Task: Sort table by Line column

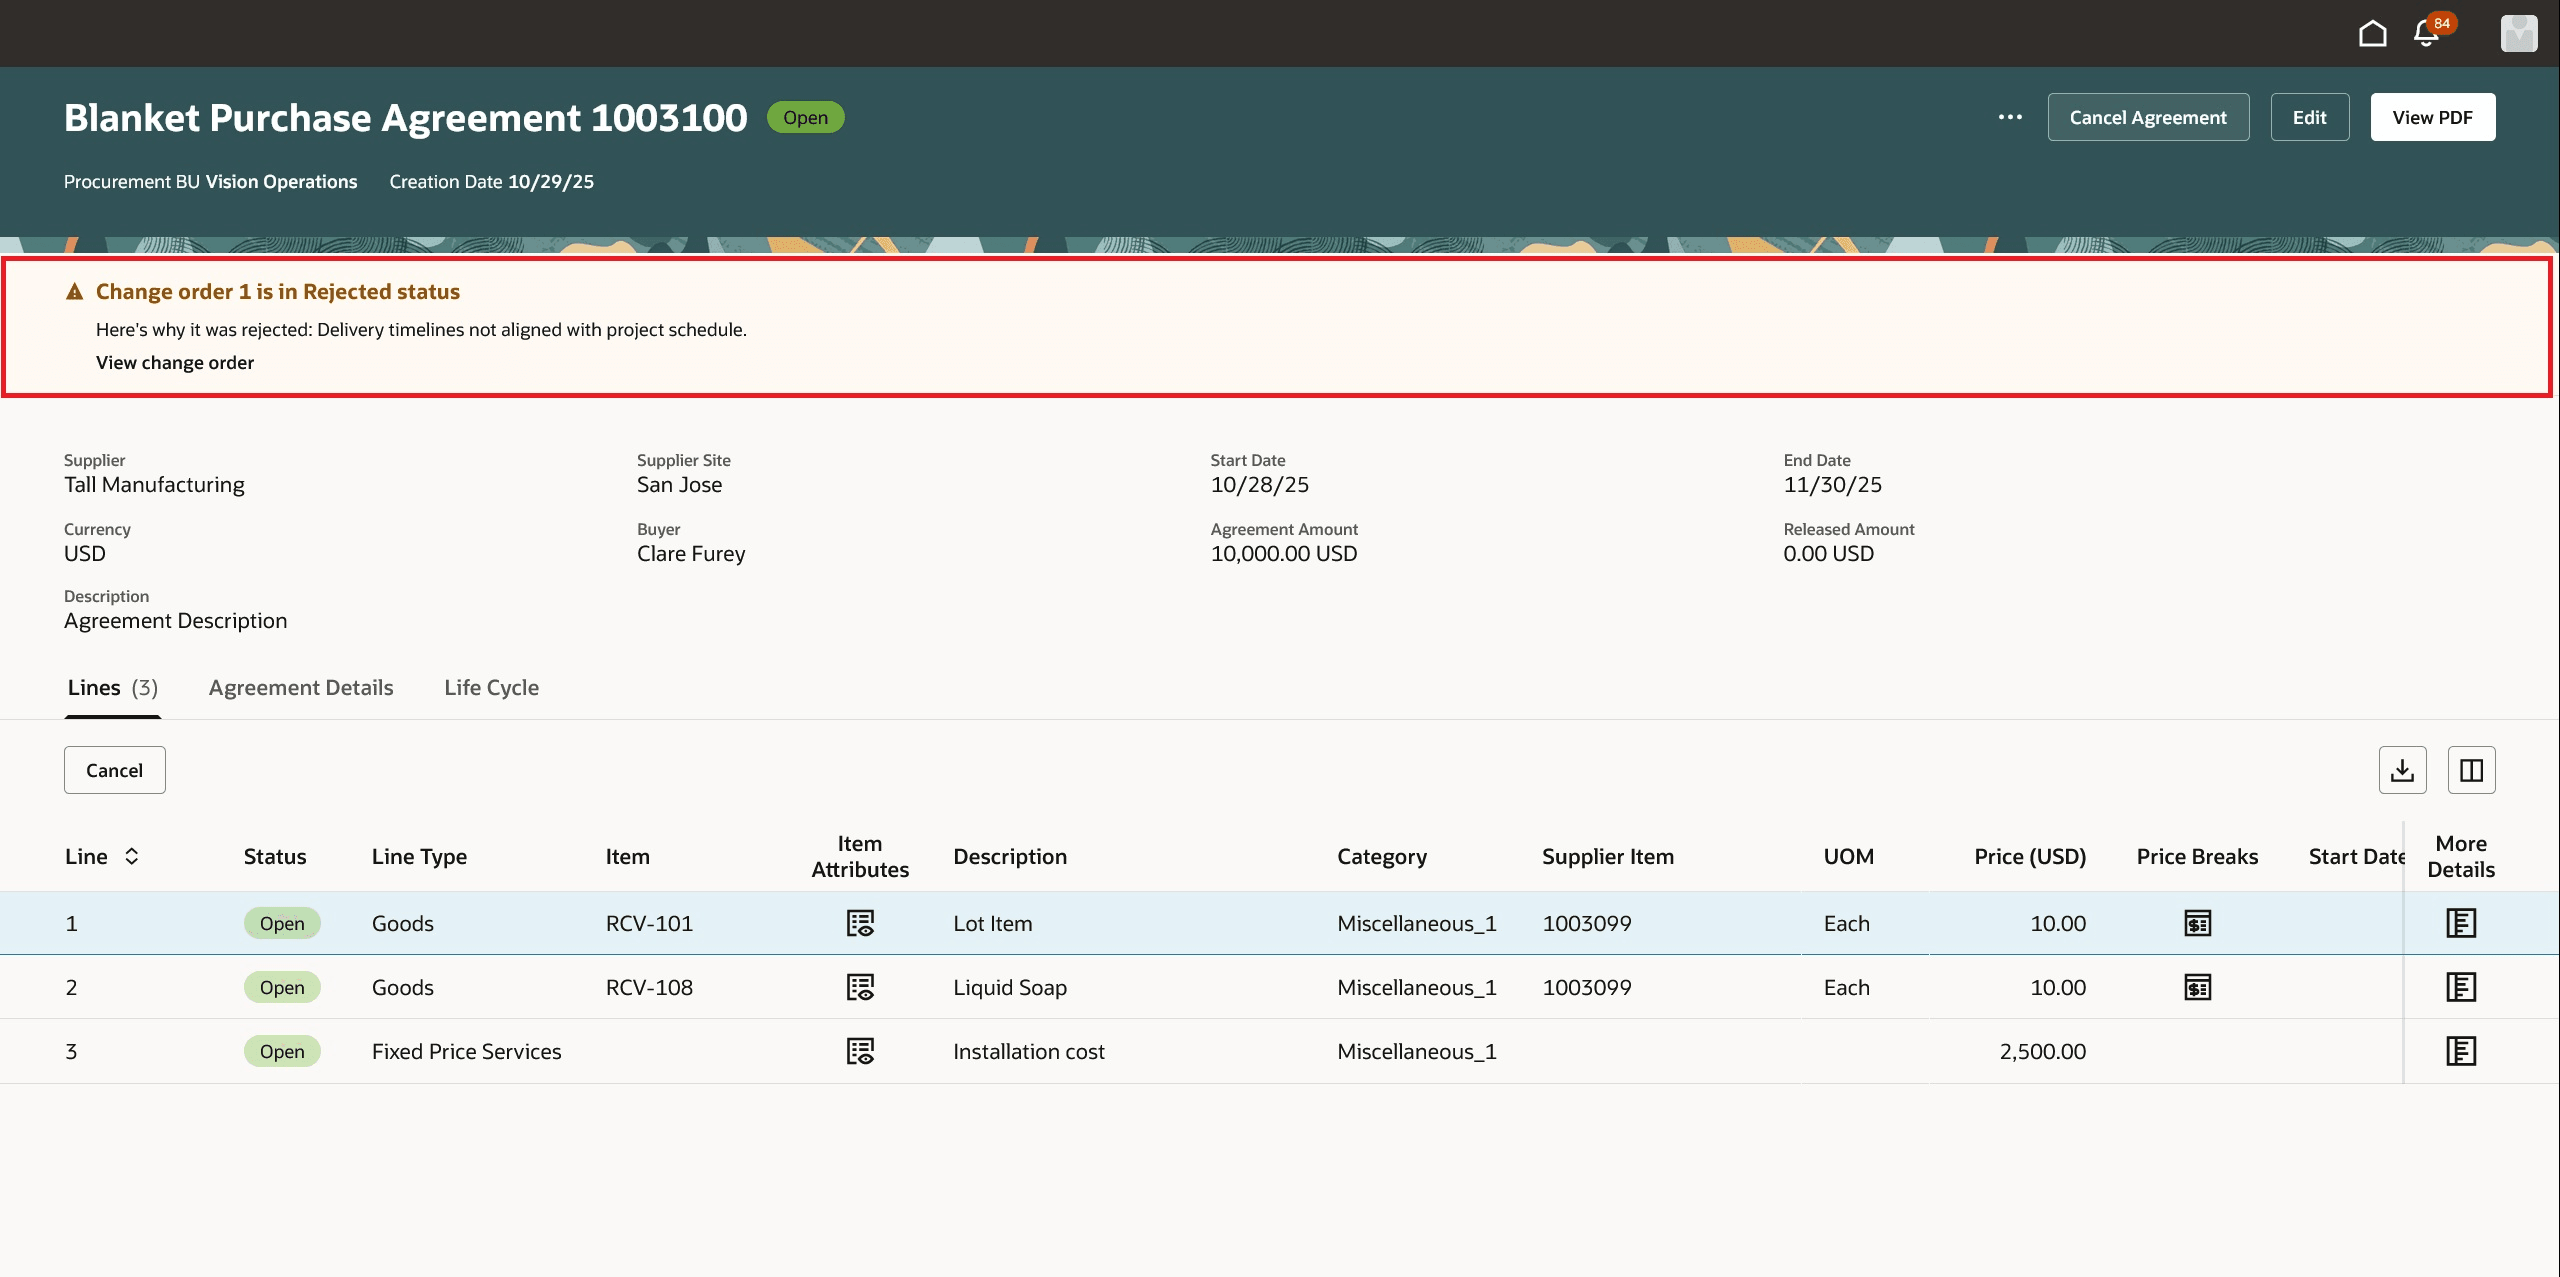Action: [x=131, y=856]
